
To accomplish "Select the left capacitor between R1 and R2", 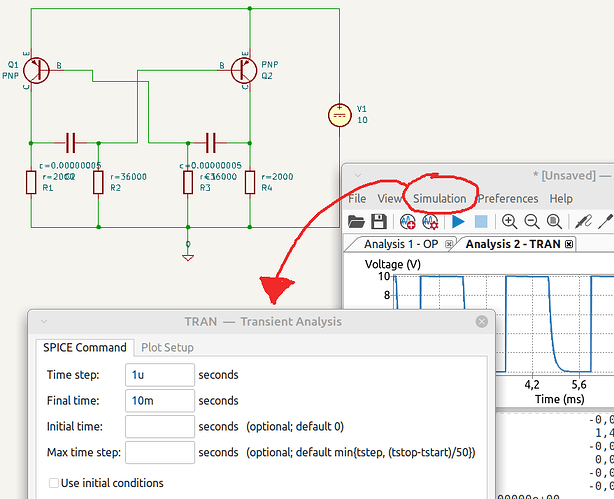I will [70, 143].
